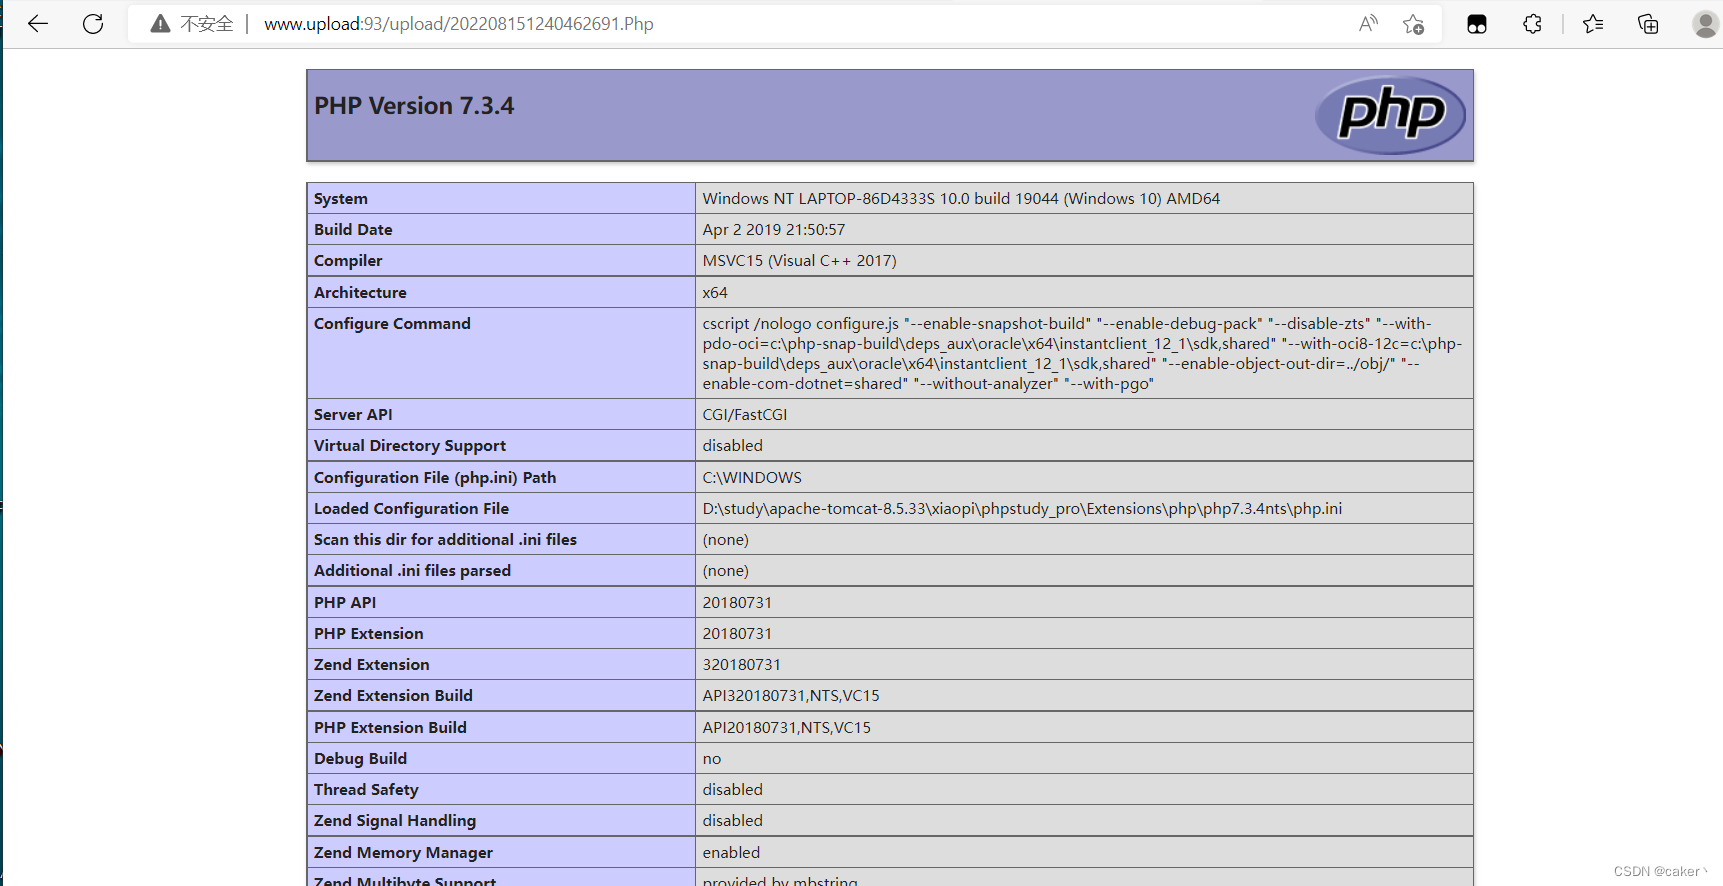This screenshot has height=886, width=1723.
Task: Select enabled value for Zend Memory Manager
Action: (x=731, y=853)
